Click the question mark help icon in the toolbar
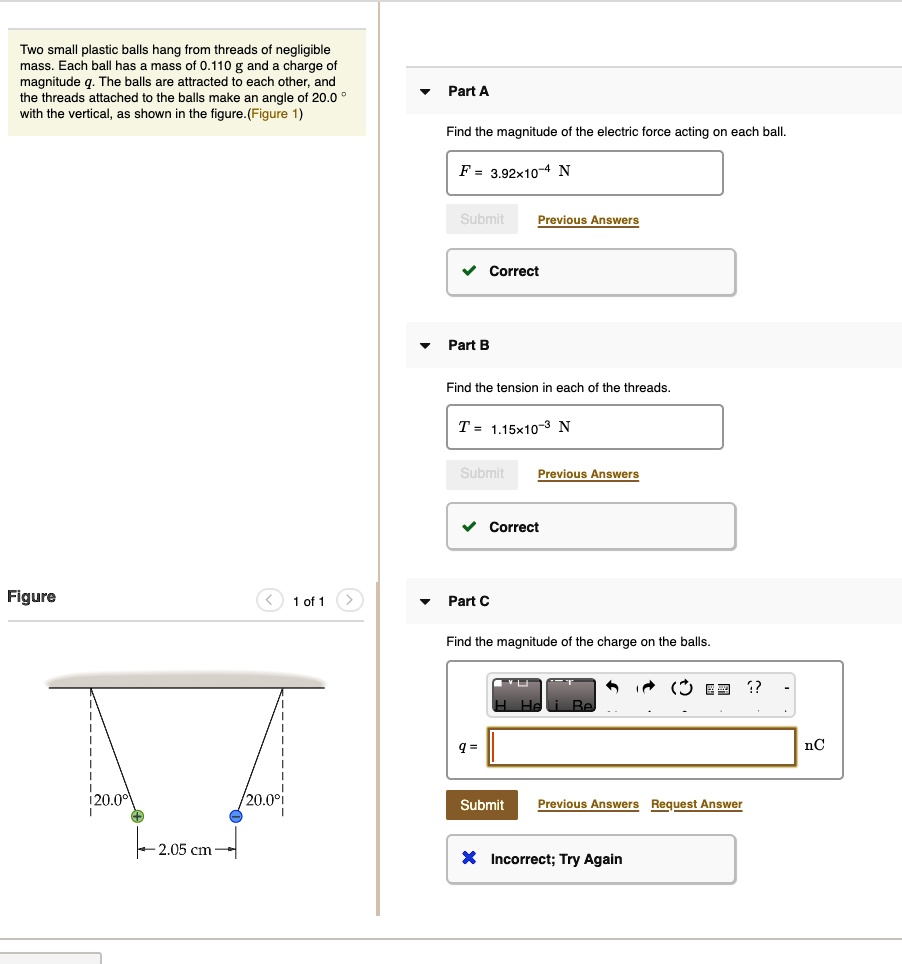902x964 pixels. pyautogui.click(x=753, y=688)
